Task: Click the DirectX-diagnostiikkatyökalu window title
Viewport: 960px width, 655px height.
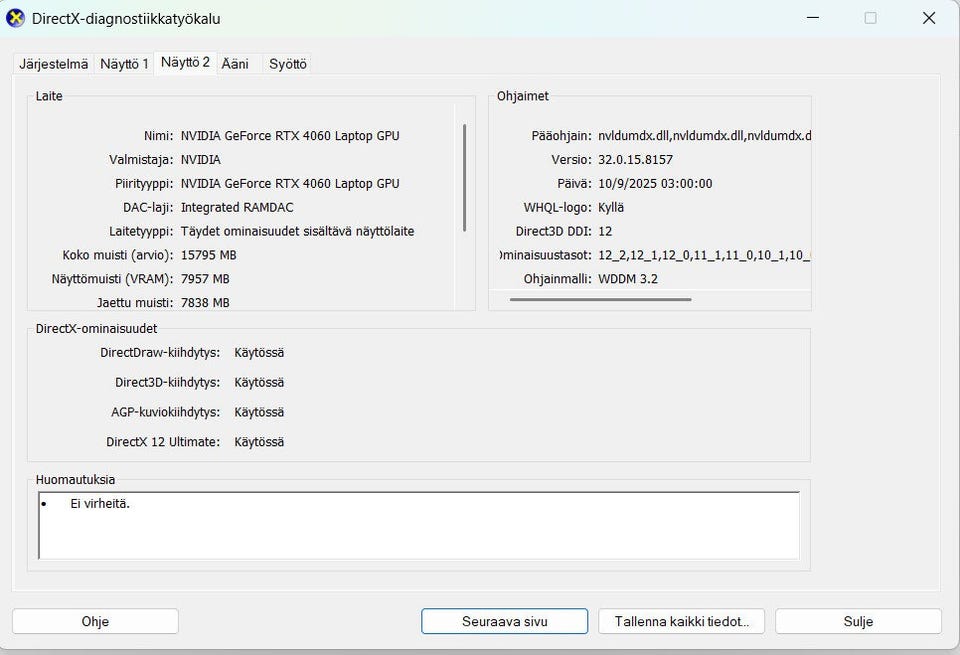Action: click(126, 19)
